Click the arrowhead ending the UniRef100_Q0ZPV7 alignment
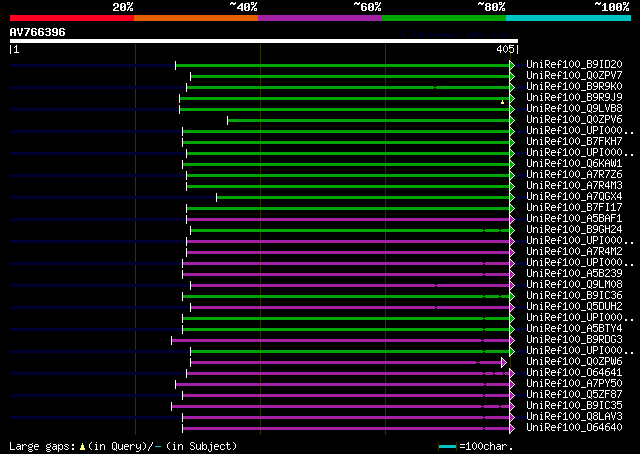Viewport: 640px width, 454px height. tap(512, 76)
